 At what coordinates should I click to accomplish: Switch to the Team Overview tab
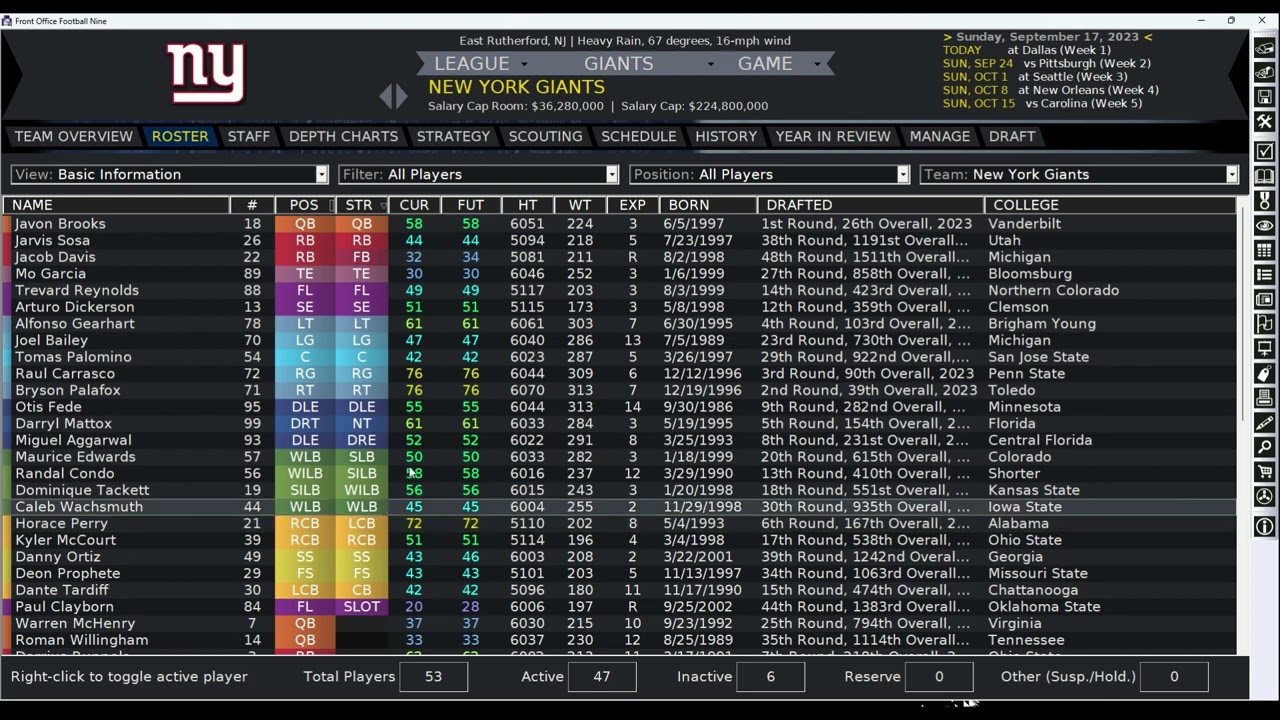click(74, 136)
